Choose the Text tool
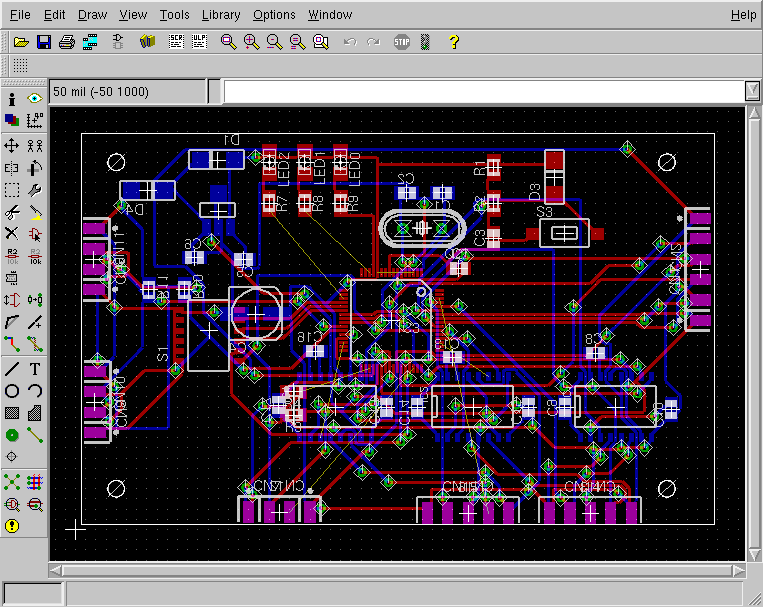Image resolution: width=763 pixels, height=607 pixels. click(35, 368)
